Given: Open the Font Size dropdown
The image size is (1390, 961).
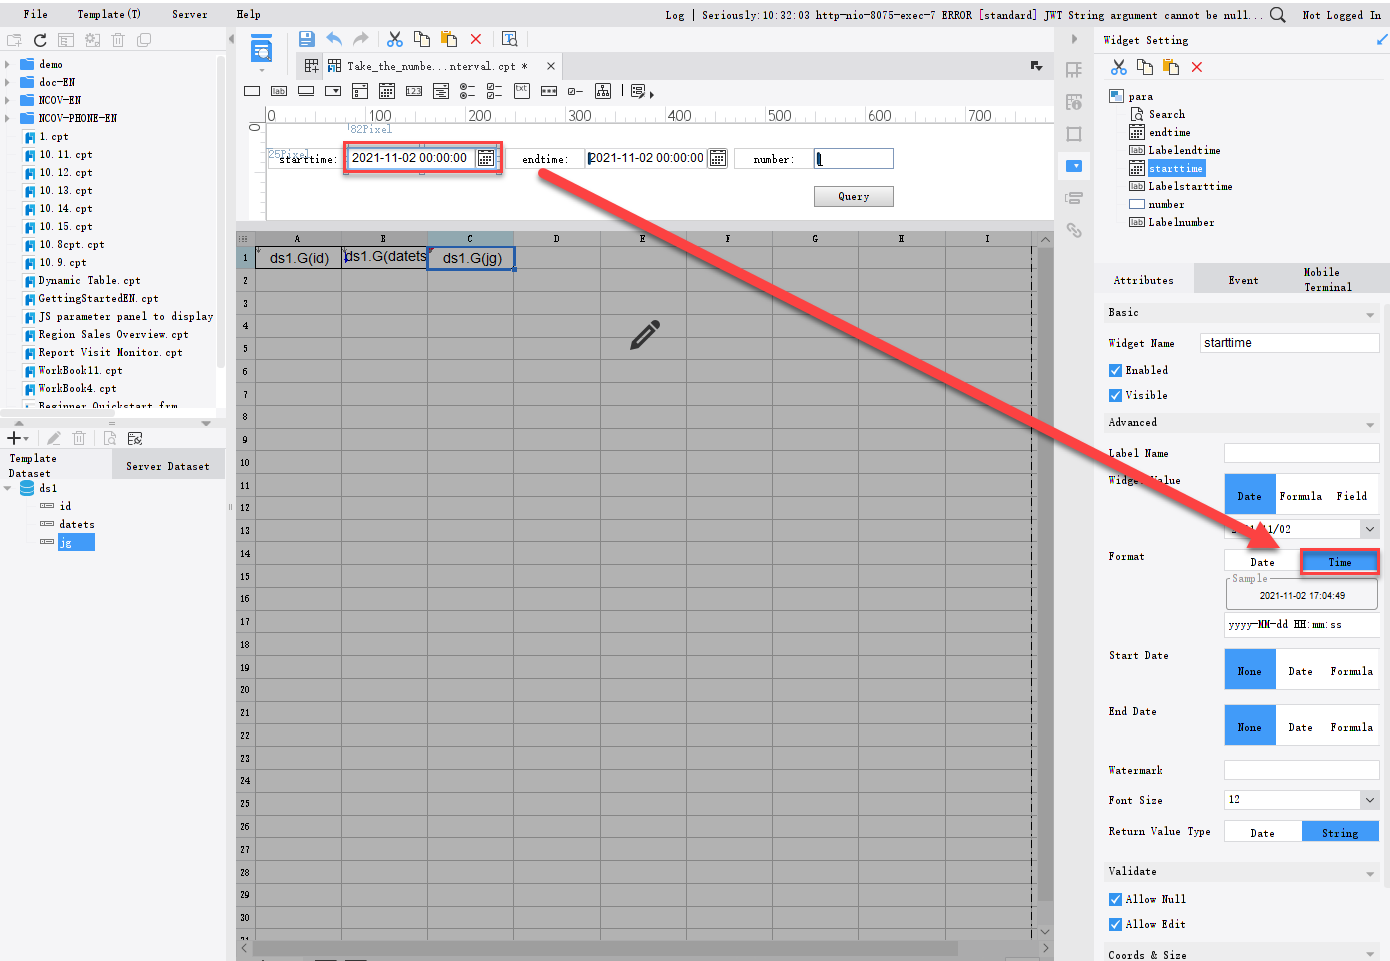Looking at the screenshot, I should [1369, 799].
